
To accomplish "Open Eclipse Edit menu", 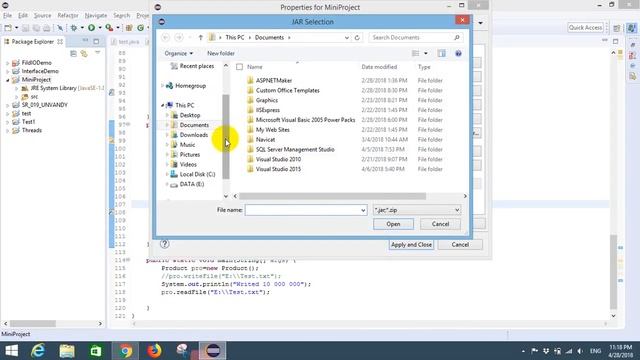I will pyautogui.click(x=23, y=16).
